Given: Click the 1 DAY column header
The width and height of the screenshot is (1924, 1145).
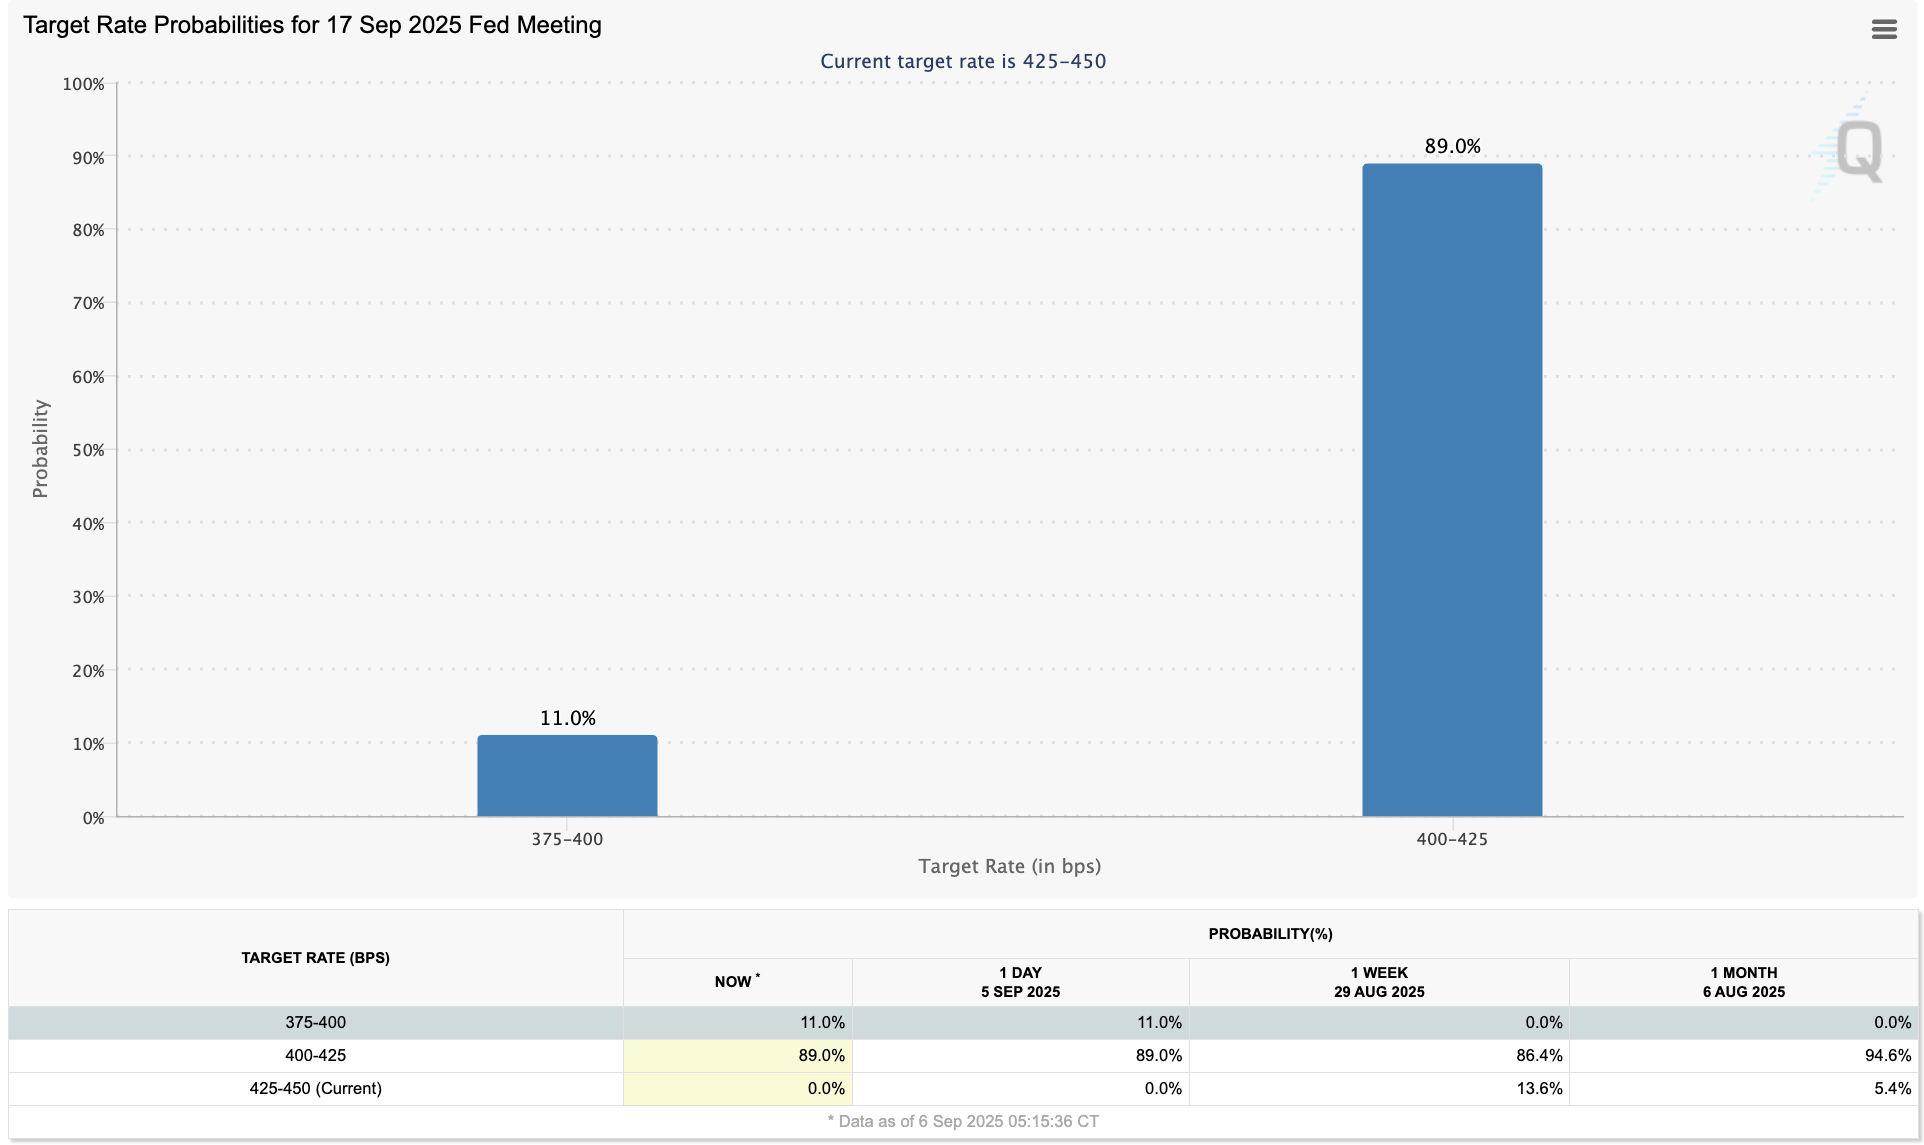Looking at the screenshot, I should (1020, 982).
